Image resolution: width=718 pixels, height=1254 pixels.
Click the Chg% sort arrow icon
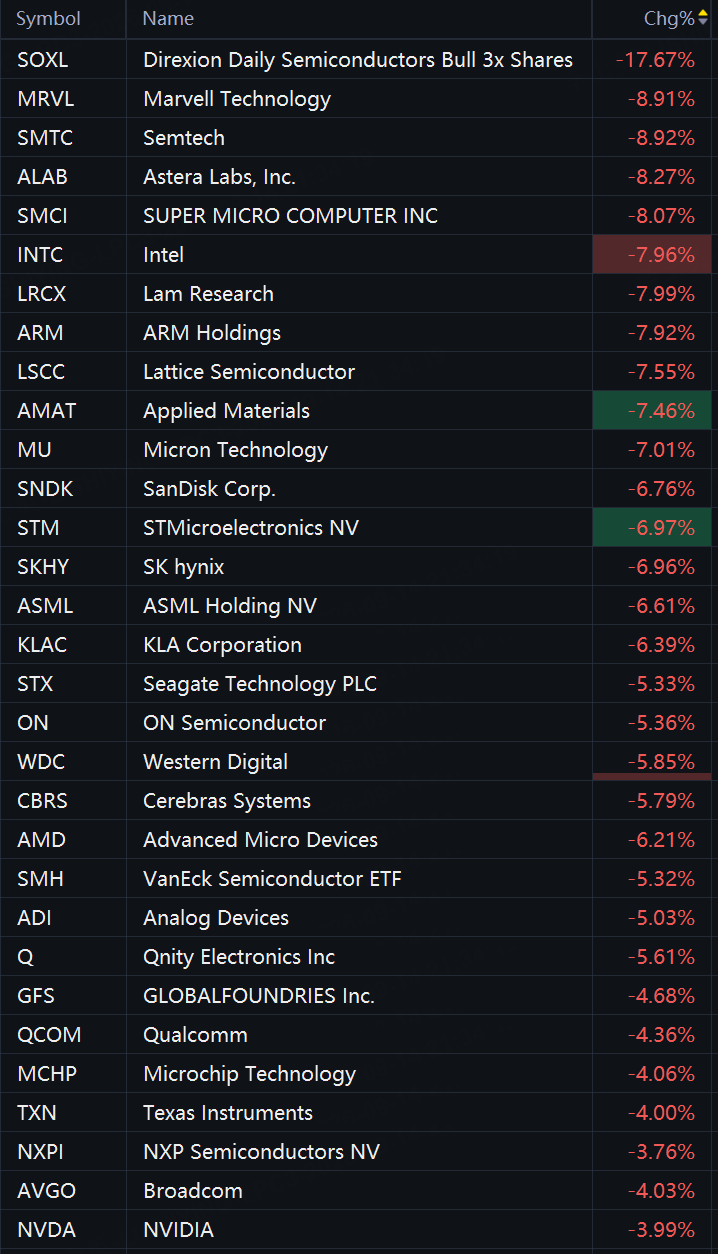pyautogui.click(x=703, y=18)
